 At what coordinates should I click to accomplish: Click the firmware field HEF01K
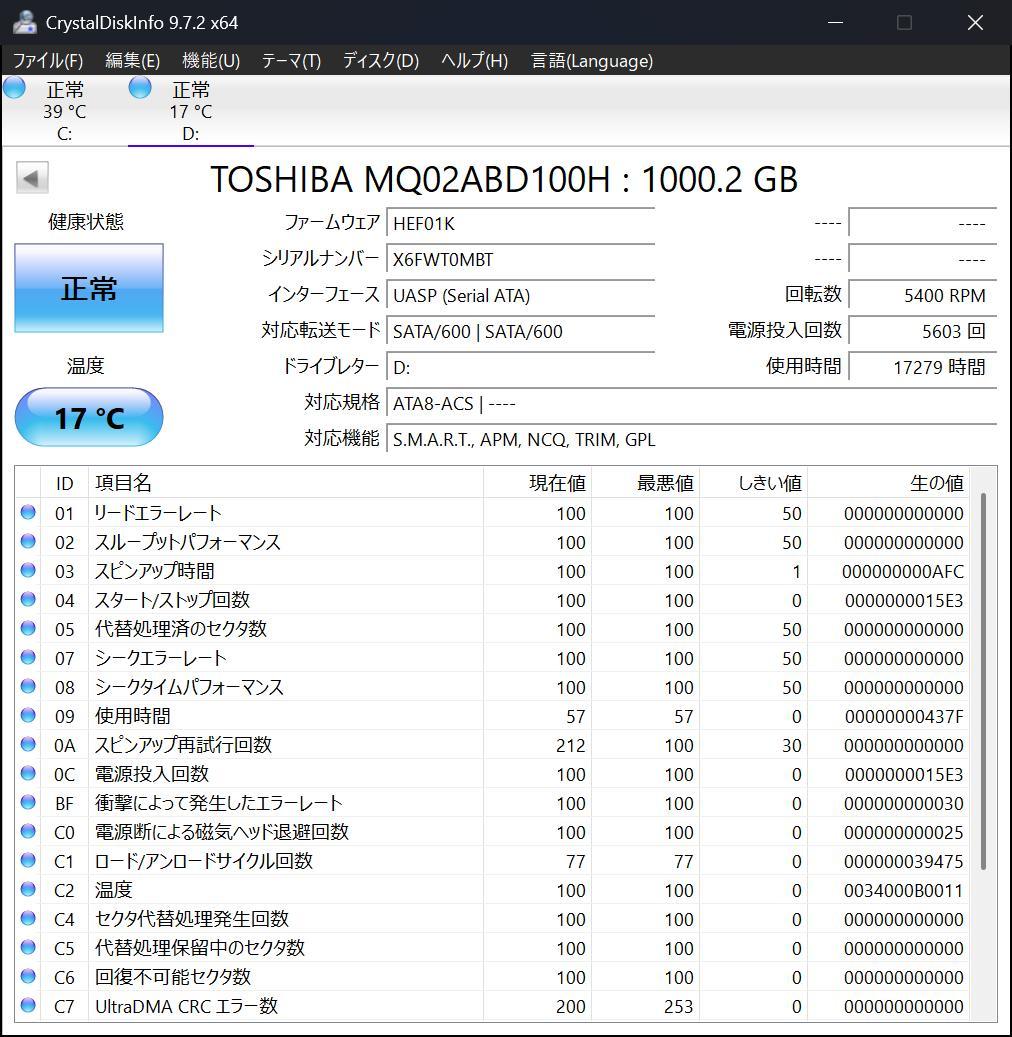521,224
